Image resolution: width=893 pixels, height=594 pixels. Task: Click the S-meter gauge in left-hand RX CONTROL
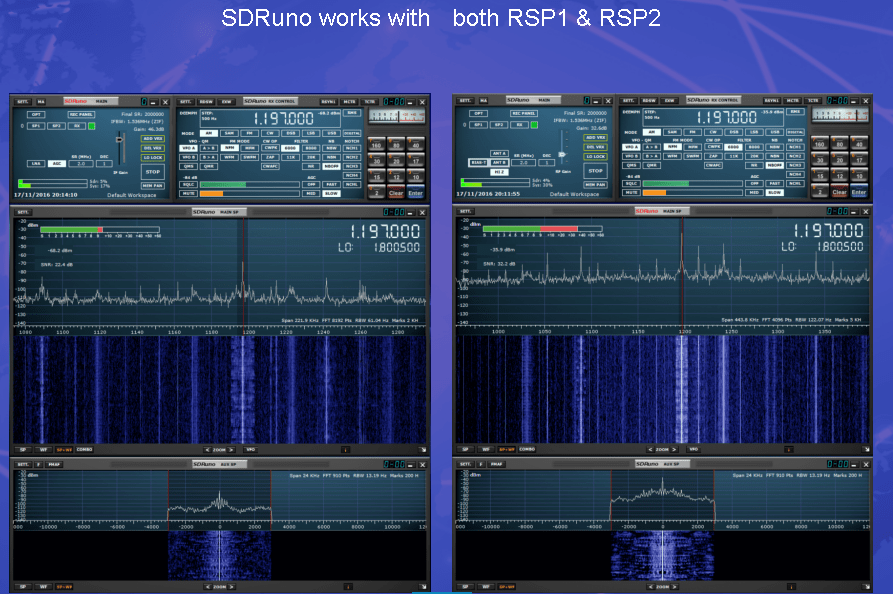pos(396,117)
